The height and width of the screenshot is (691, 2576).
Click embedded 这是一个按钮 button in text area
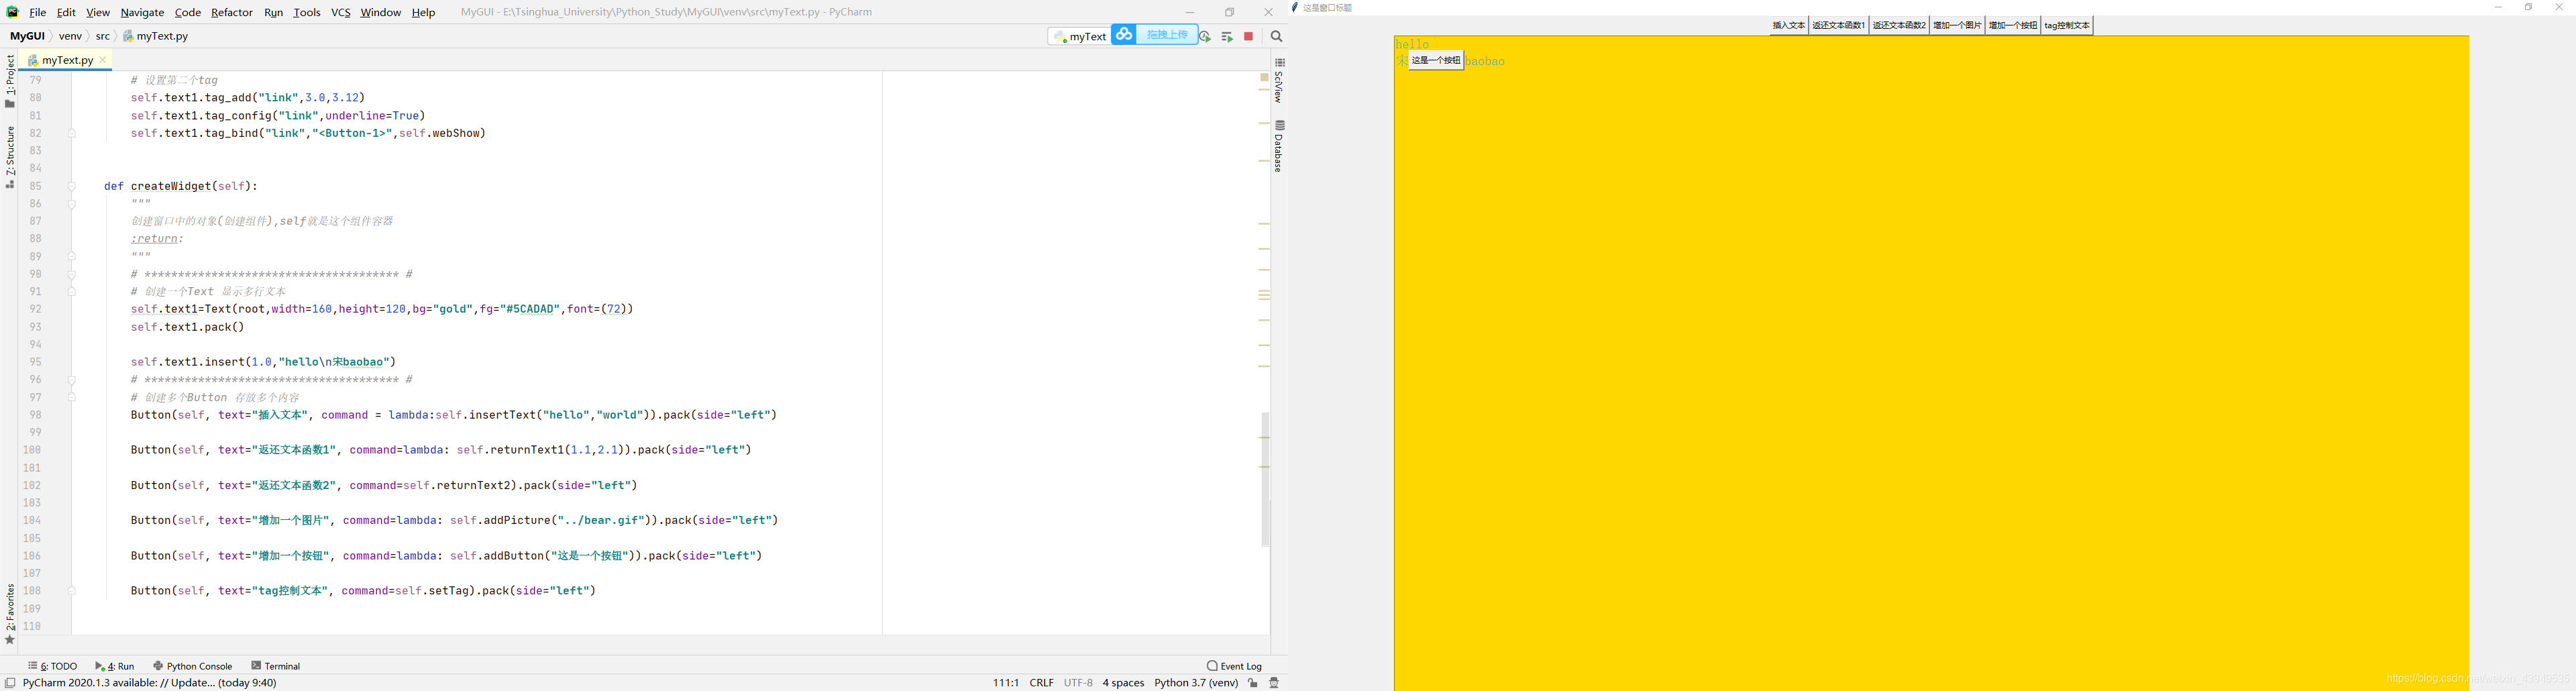(x=1436, y=61)
